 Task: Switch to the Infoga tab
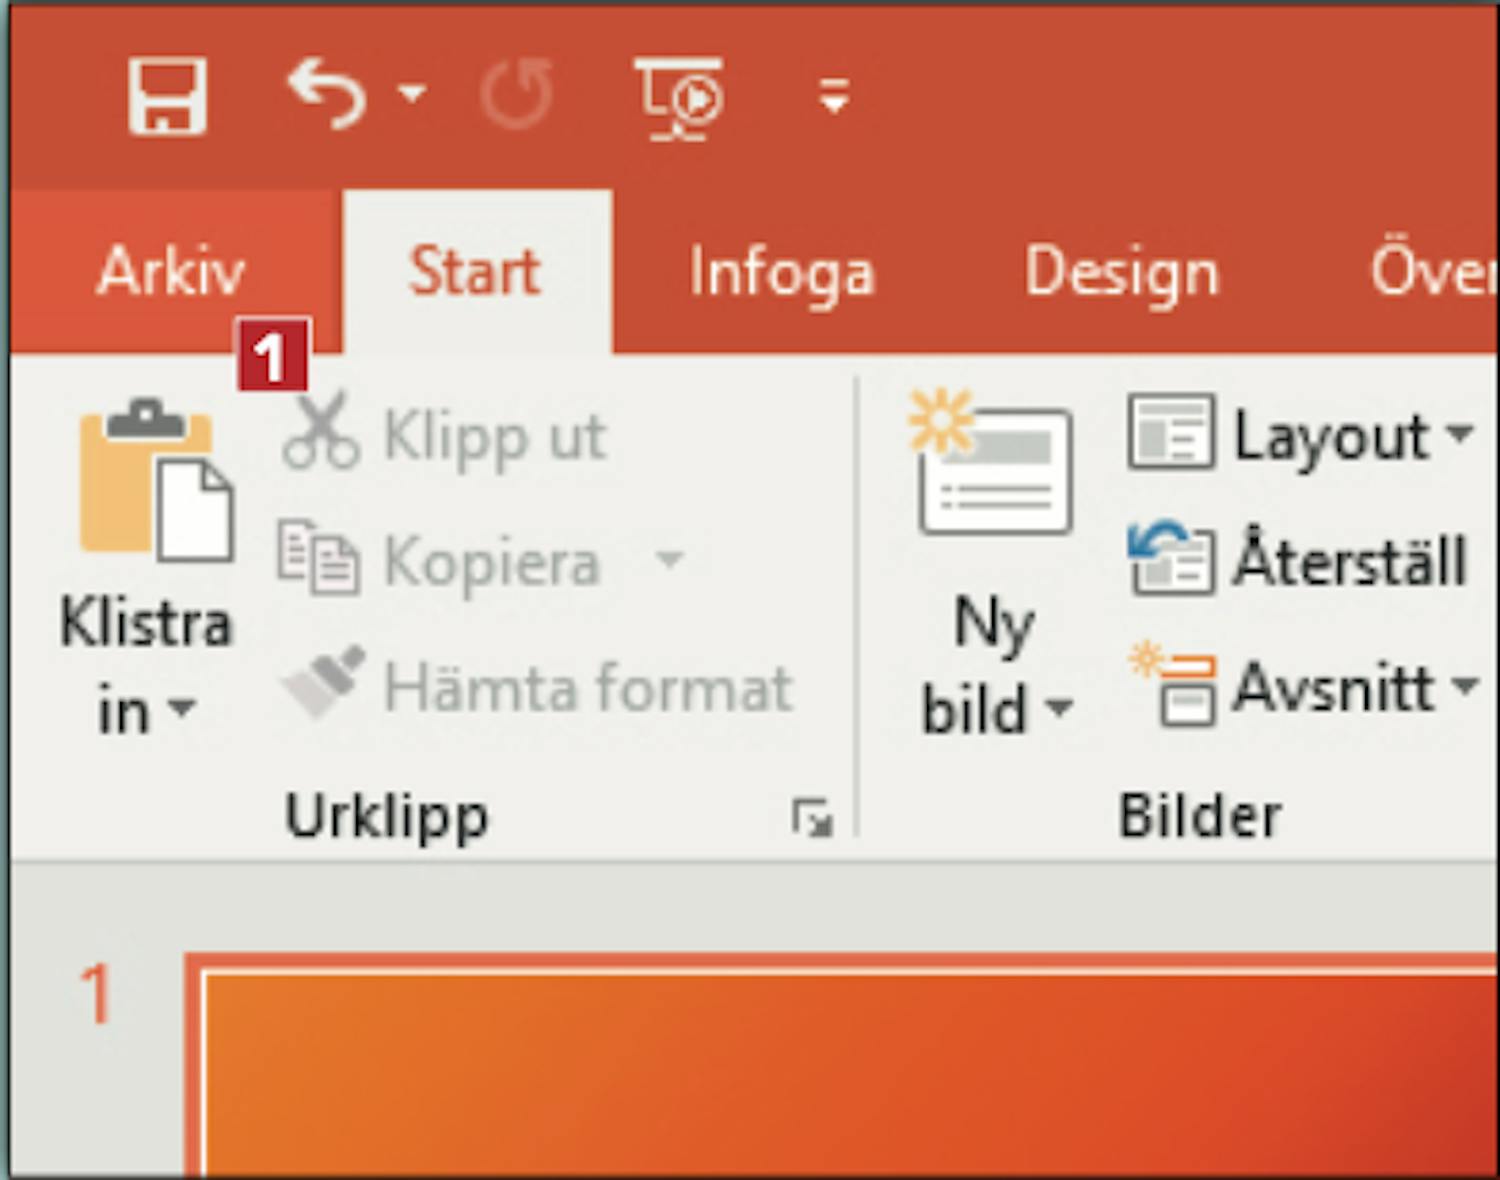pos(782,274)
